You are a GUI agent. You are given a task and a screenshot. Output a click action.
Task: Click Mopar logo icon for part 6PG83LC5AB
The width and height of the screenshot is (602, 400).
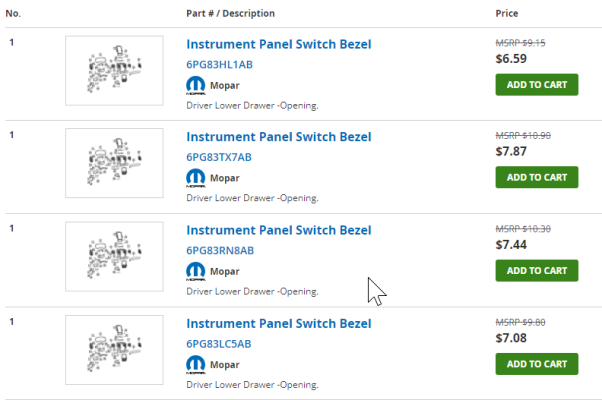[x=196, y=365]
